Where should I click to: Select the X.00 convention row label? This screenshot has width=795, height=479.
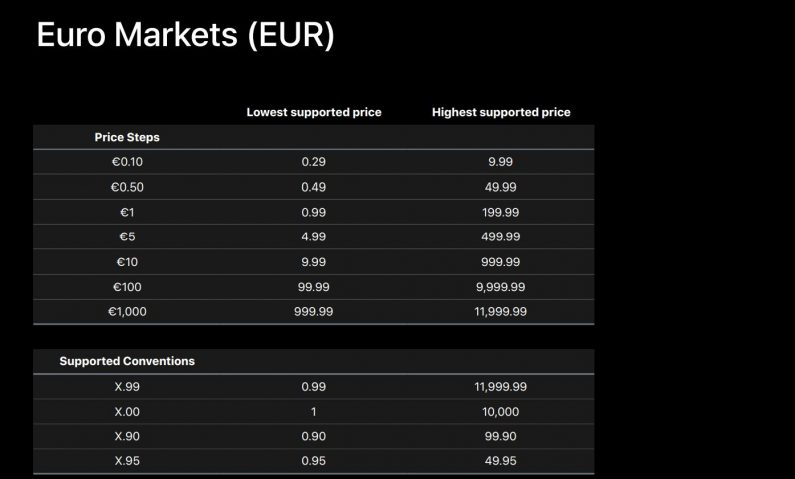click(x=127, y=411)
